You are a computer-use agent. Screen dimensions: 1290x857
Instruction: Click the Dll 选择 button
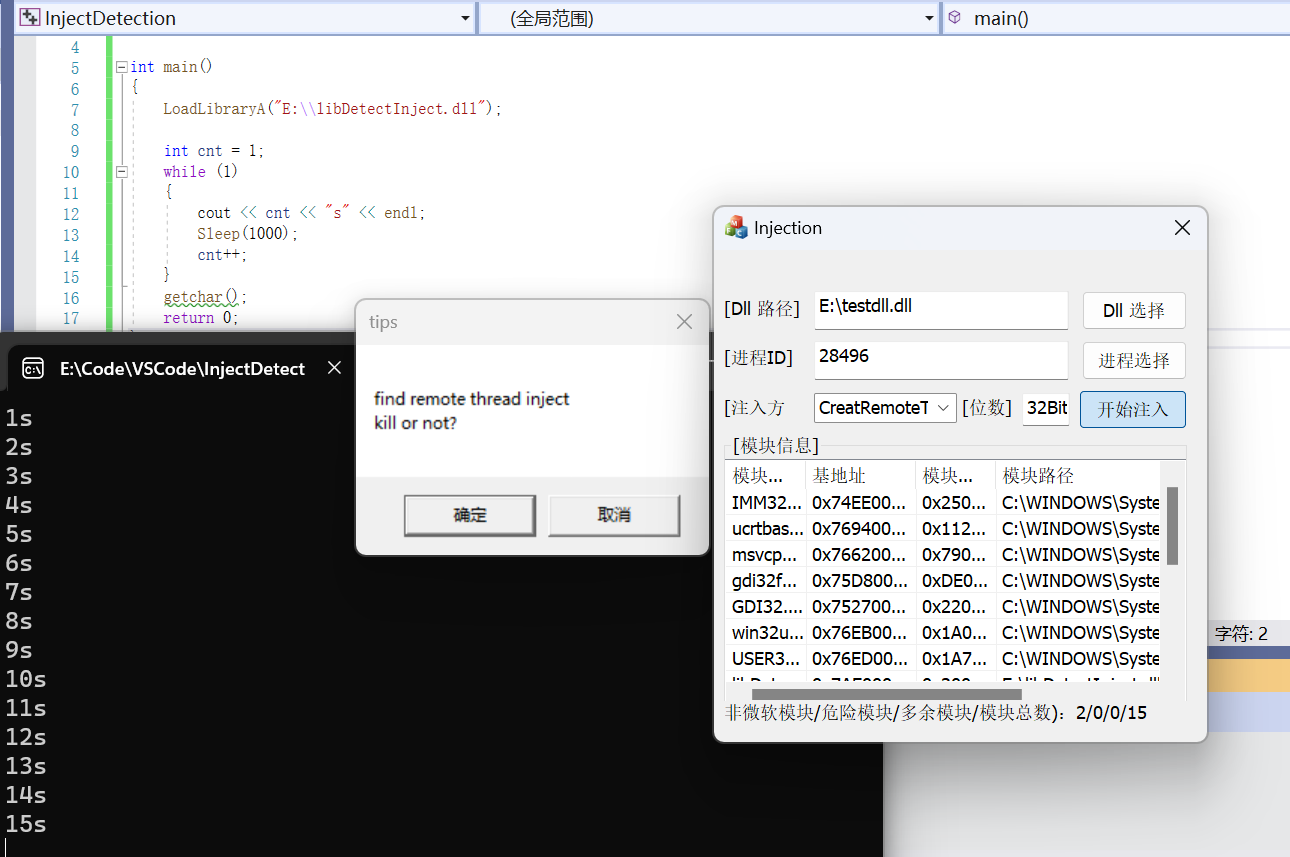click(1134, 311)
